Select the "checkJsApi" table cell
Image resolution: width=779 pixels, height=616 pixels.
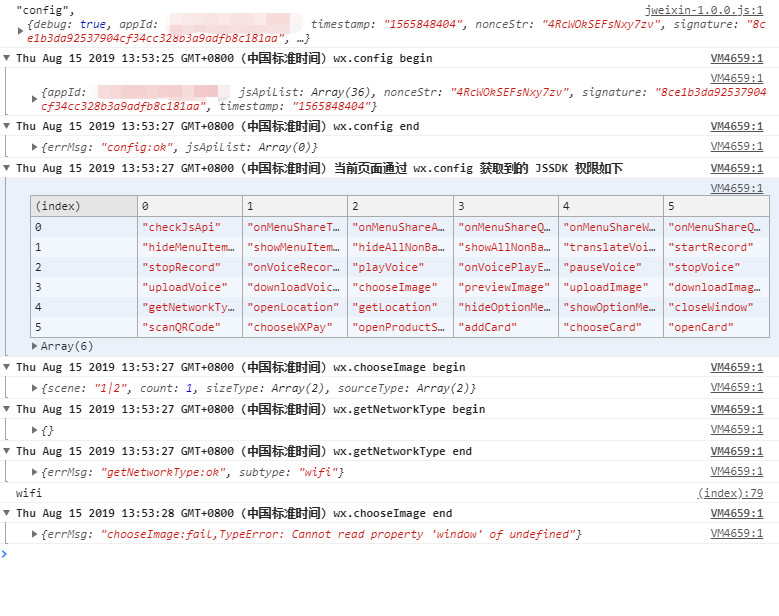click(190, 227)
